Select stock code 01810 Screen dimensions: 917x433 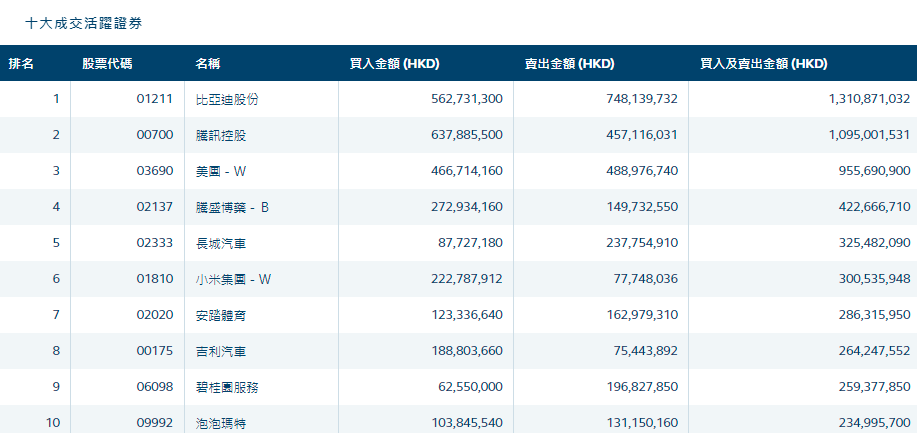coord(155,279)
